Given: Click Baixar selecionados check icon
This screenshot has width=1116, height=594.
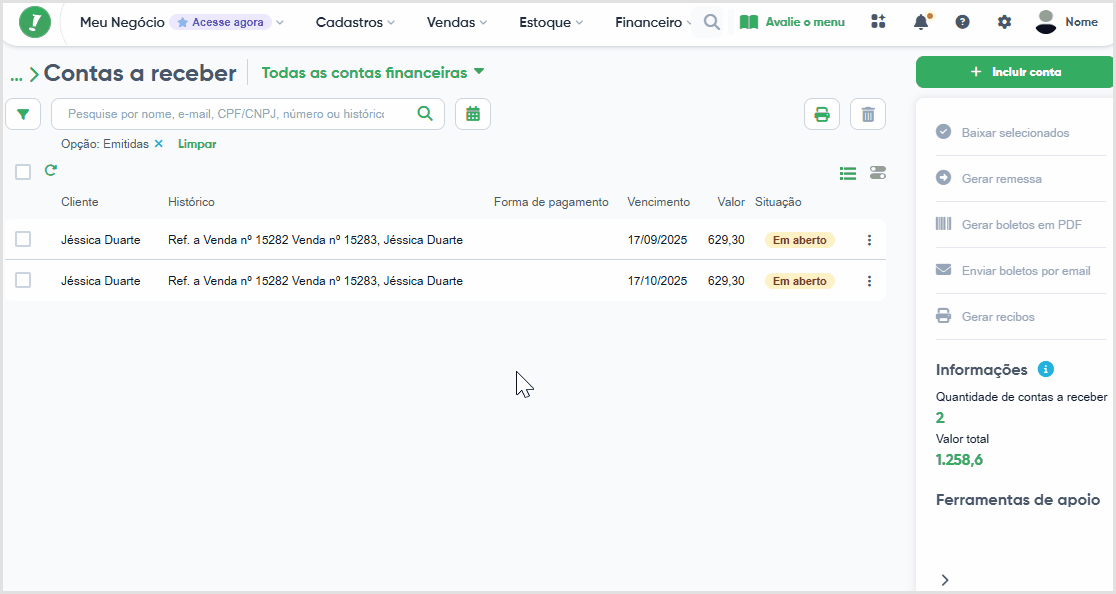Looking at the screenshot, I should pos(943,132).
